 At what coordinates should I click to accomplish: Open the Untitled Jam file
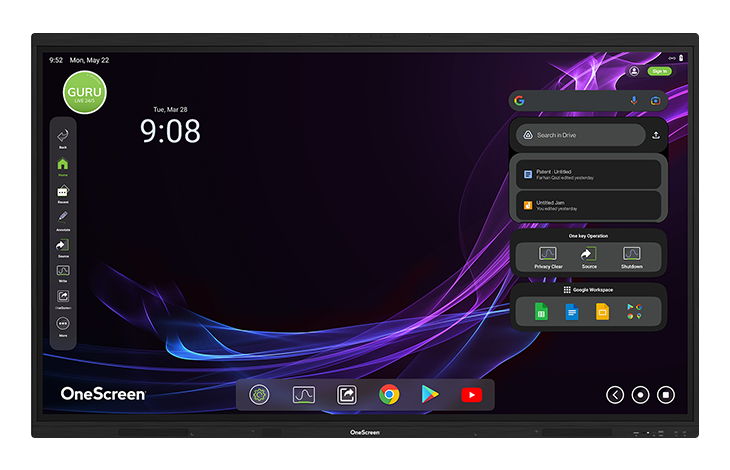click(x=588, y=205)
